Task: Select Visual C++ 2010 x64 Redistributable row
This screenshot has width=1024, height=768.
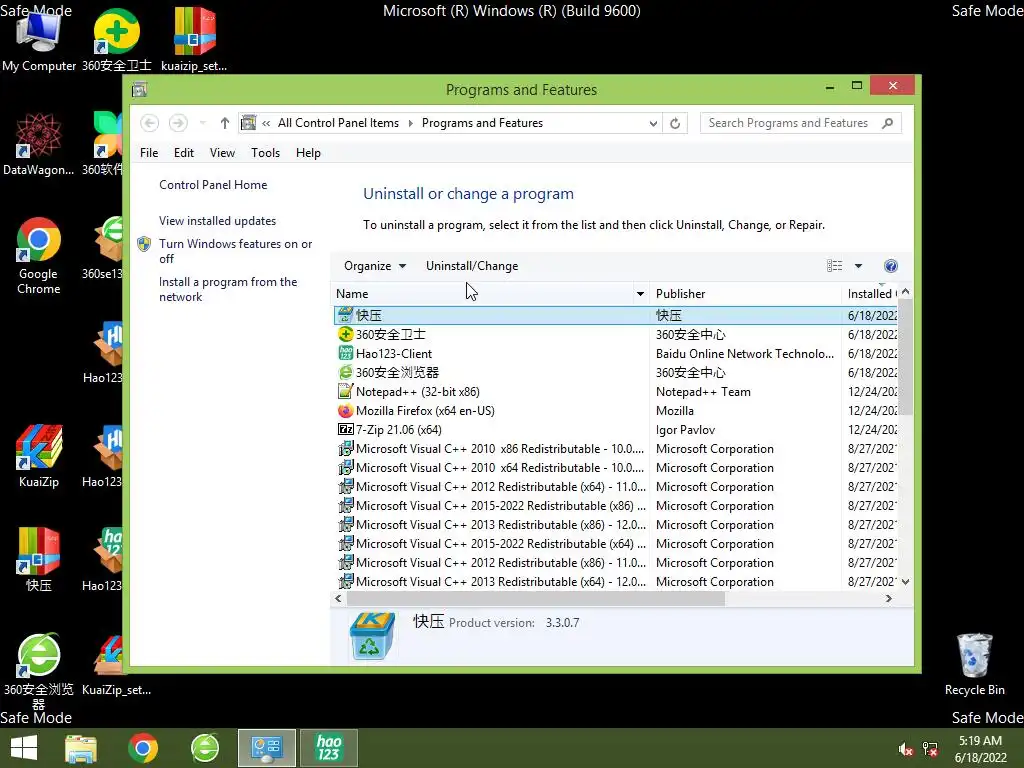Action: 615,468
